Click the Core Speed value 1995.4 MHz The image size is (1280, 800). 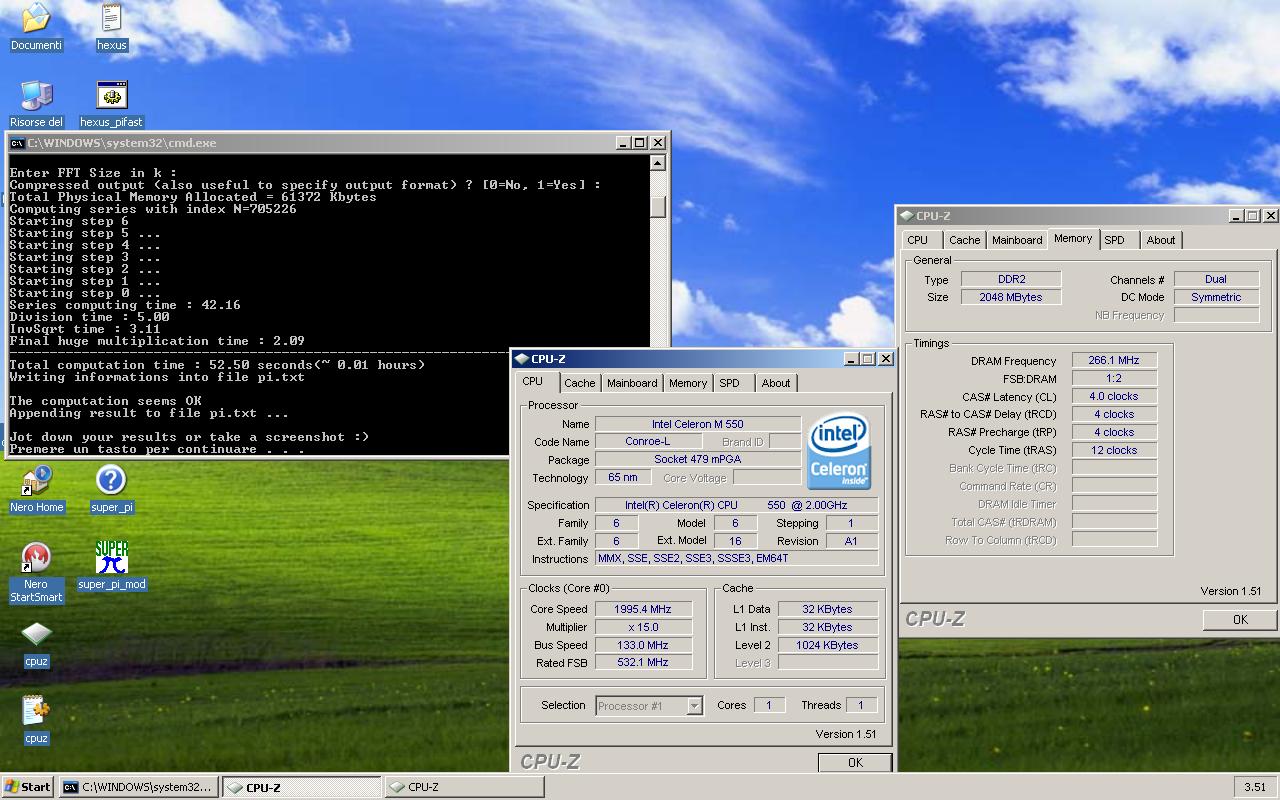(643, 609)
